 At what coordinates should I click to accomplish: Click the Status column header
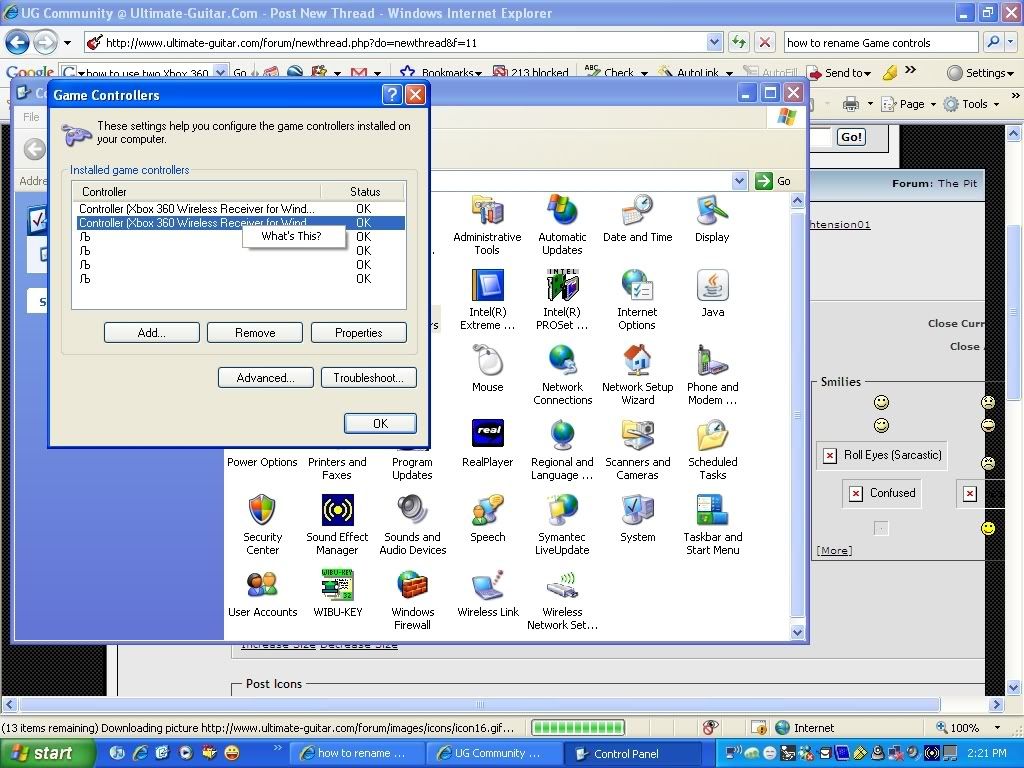pos(362,191)
